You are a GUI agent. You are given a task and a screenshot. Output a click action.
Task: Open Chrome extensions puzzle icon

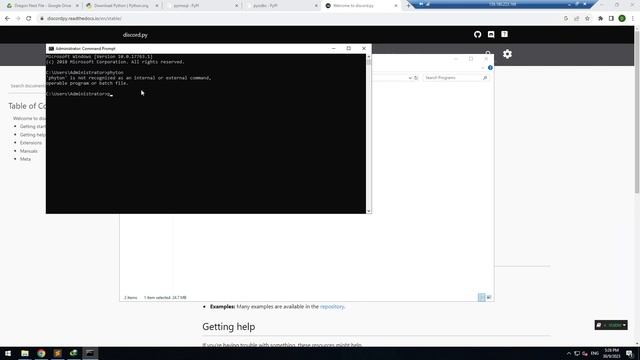point(600,18)
